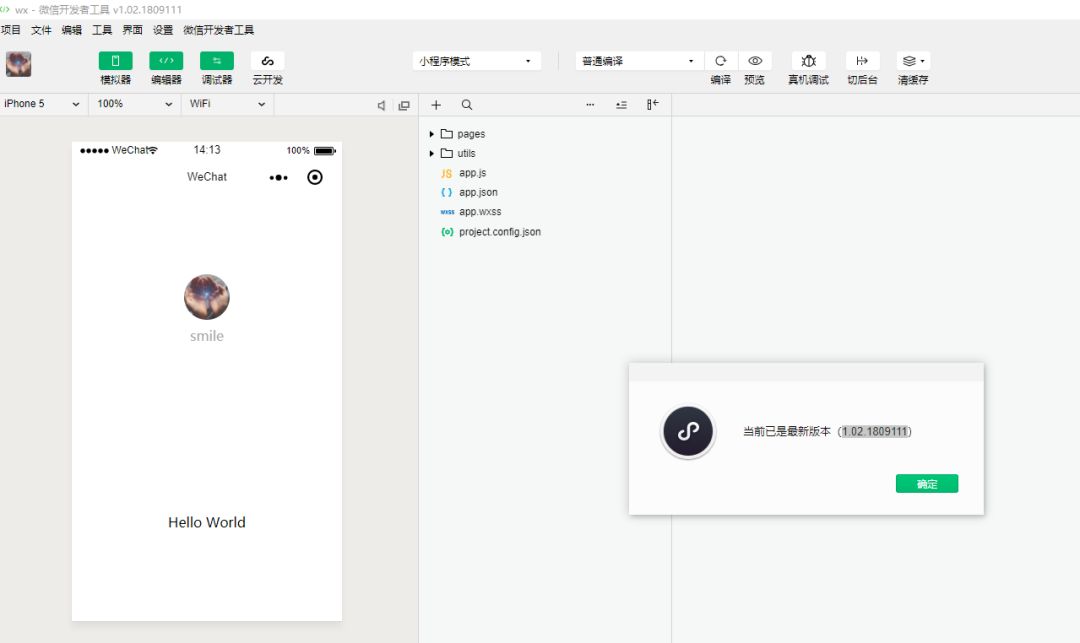Add a new file with the plus icon
Image resolution: width=1080 pixels, height=643 pixels.
pos(436,105)
